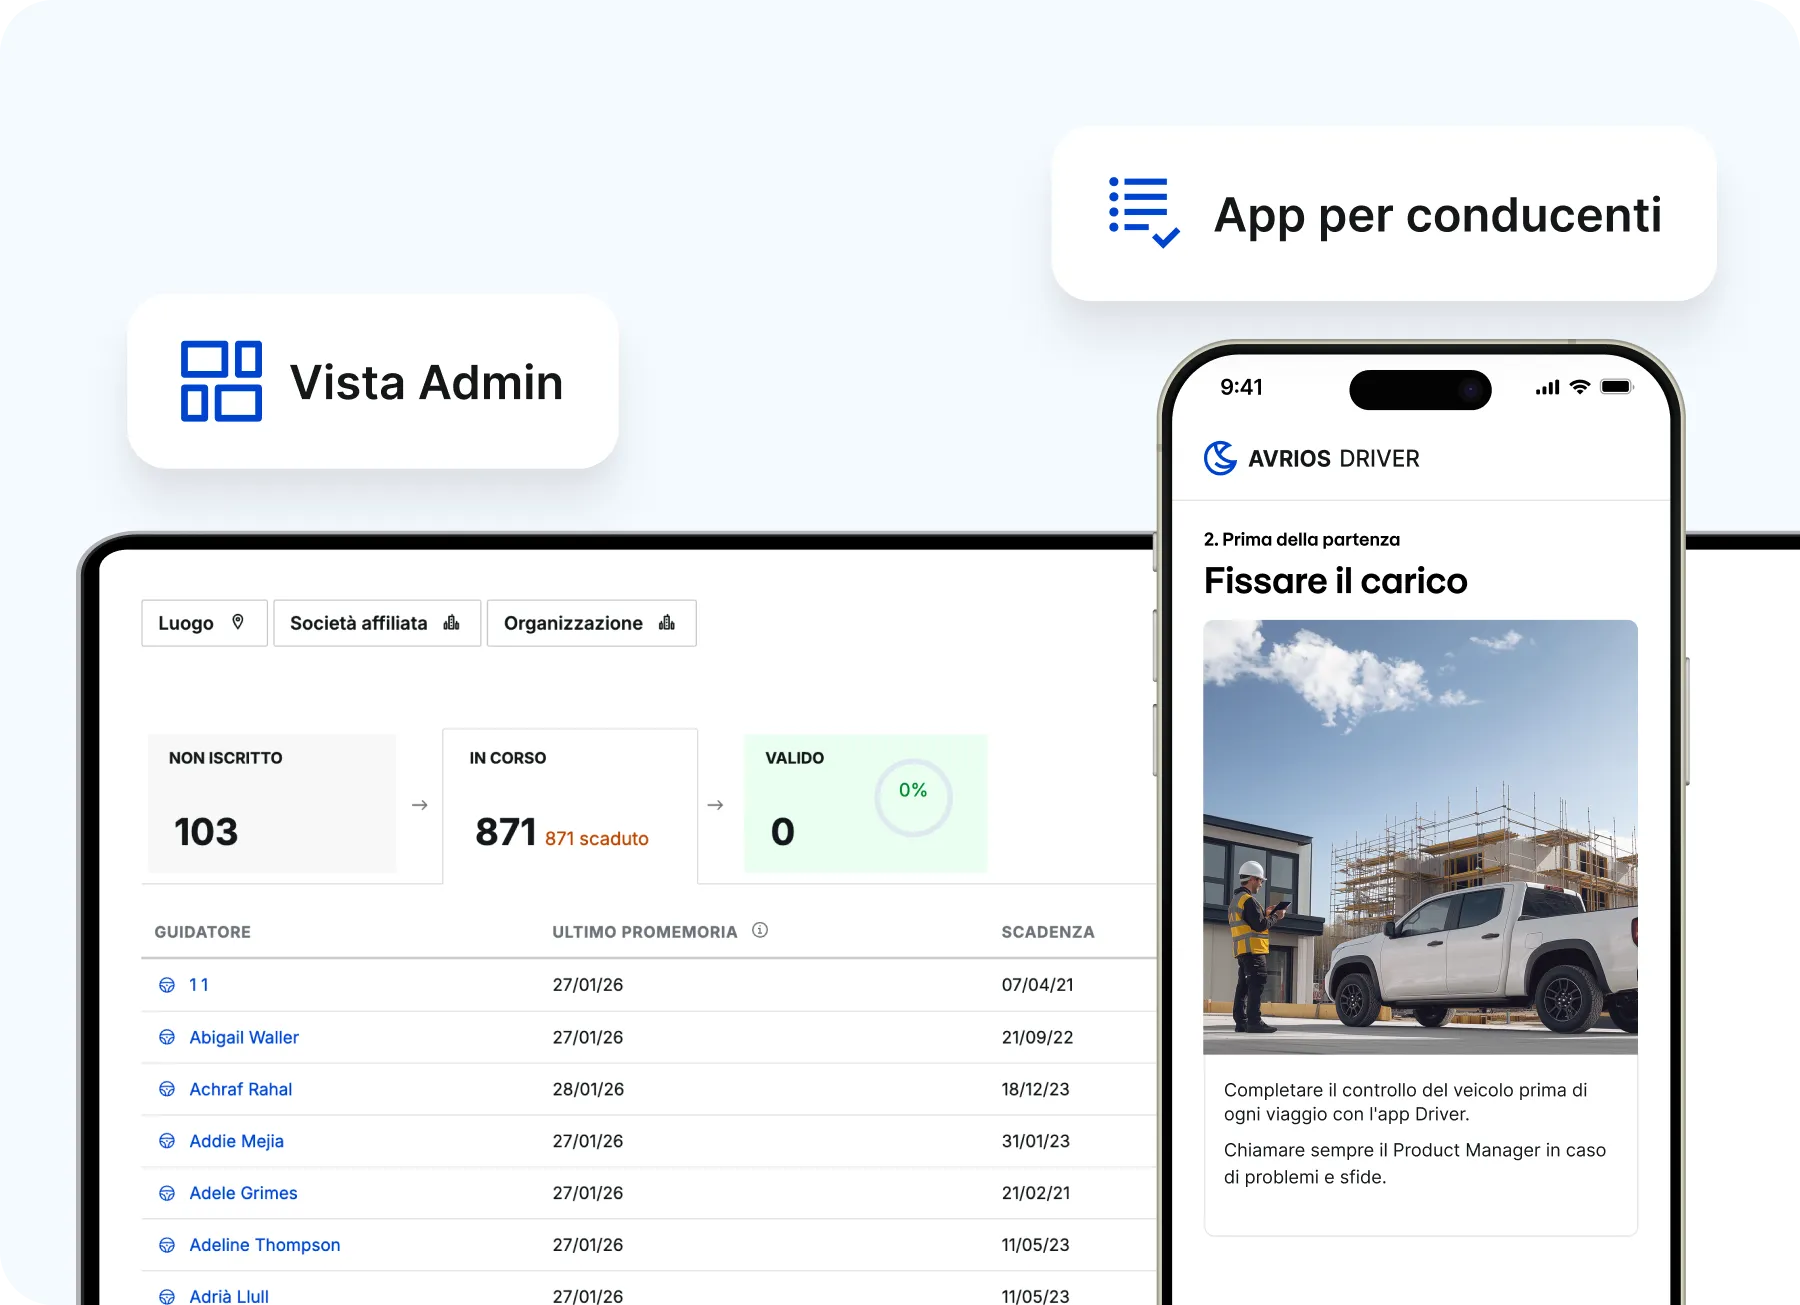Sort by the Scadenza column header
The width and height of the screenshot is (1800, 1305).
pos(1048,932)
